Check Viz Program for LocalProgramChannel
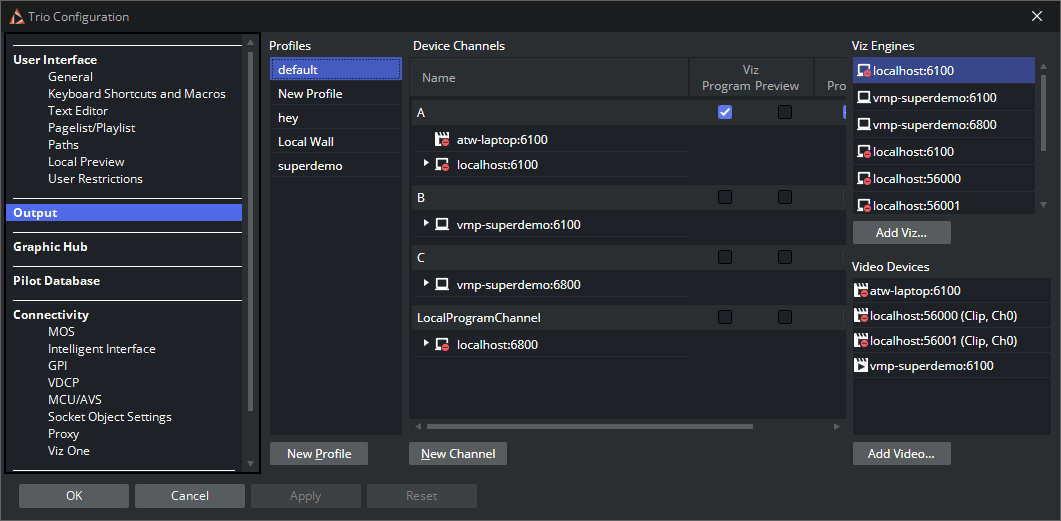The height and width of the screenshot is (521, 1061). (x=725, y=317)
